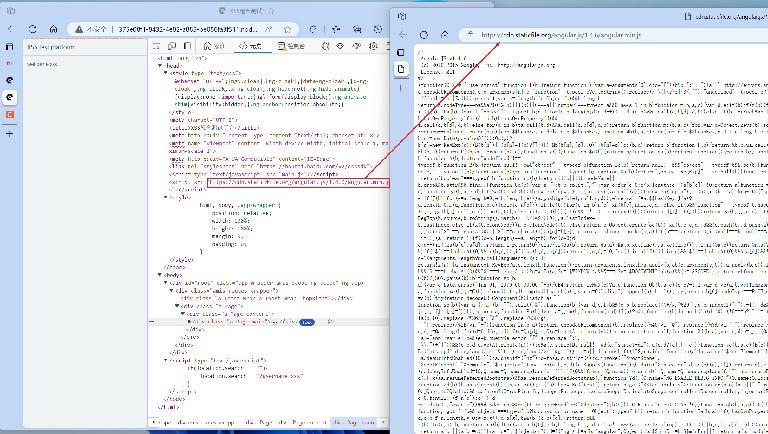
Task: Click the angular.min.js script src URL
Action: pyautogui.click(x=298, y=182)
